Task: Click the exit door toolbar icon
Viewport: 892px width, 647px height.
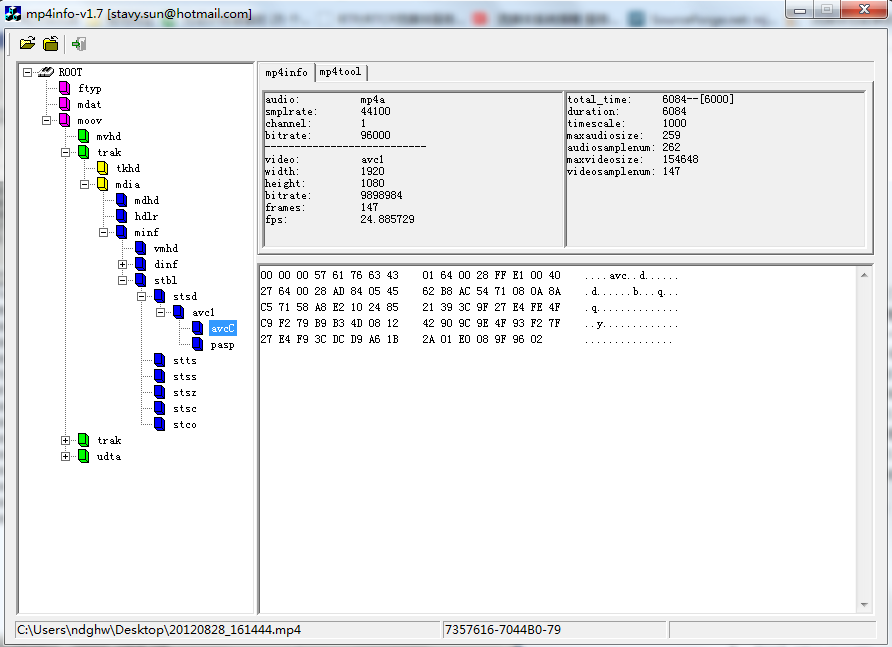Action: click(x=79, y=43)
